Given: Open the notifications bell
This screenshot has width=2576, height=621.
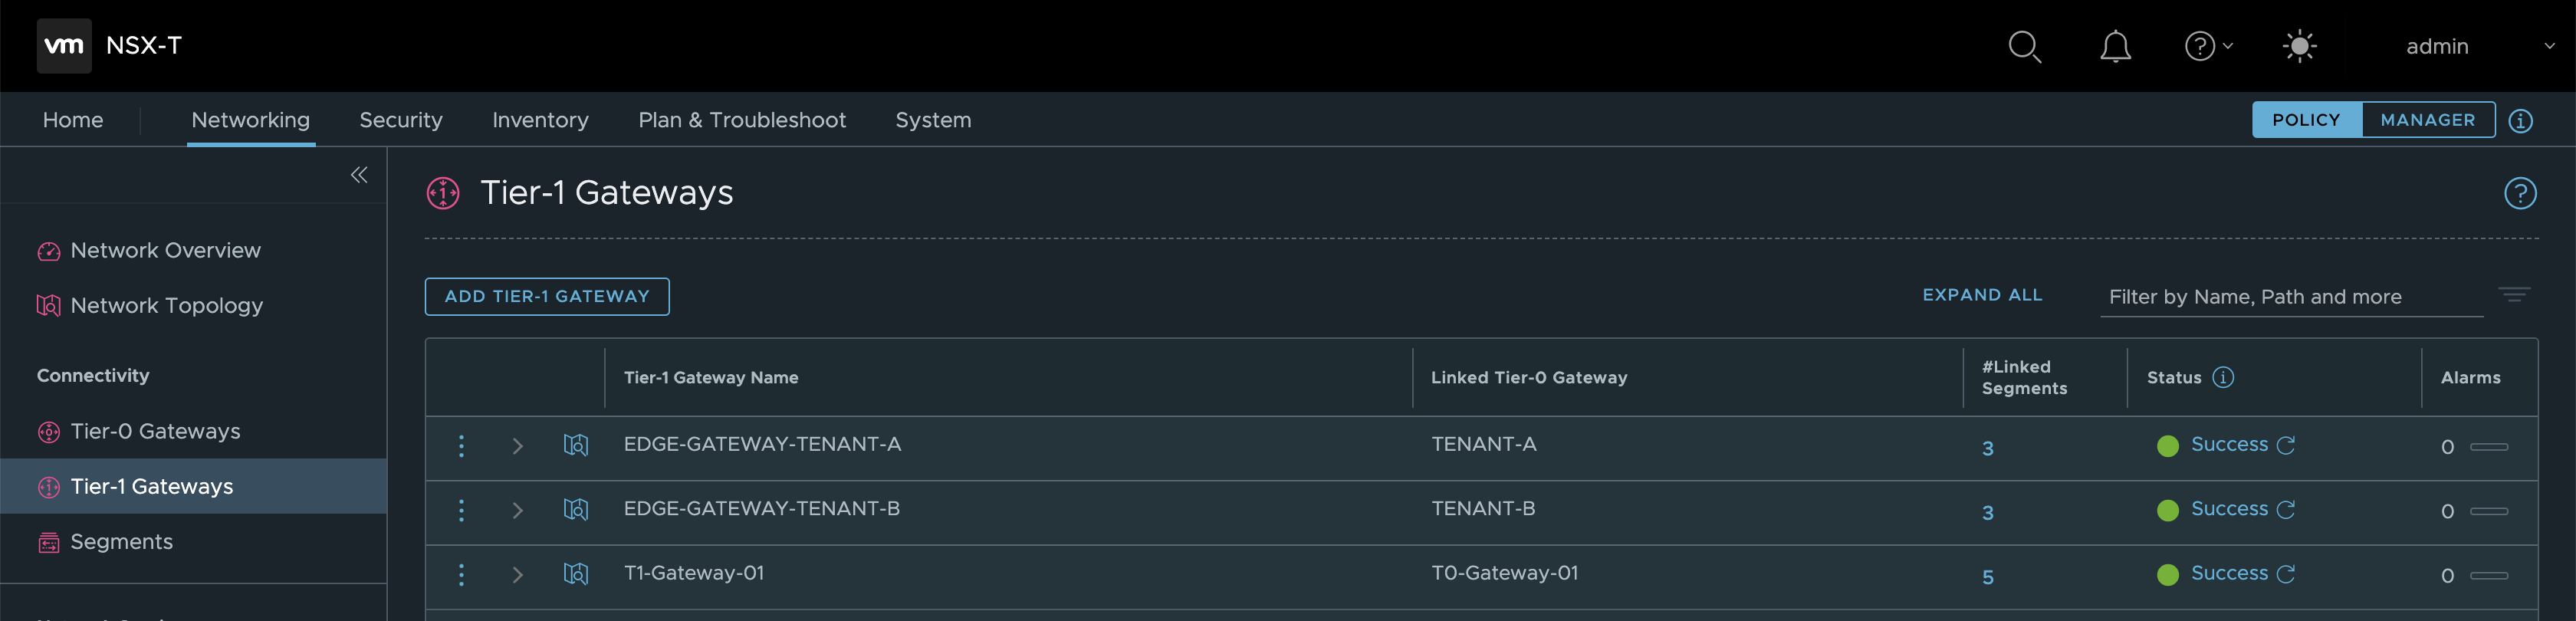Looking at the screenshot, I should [x=2115, y=46].
